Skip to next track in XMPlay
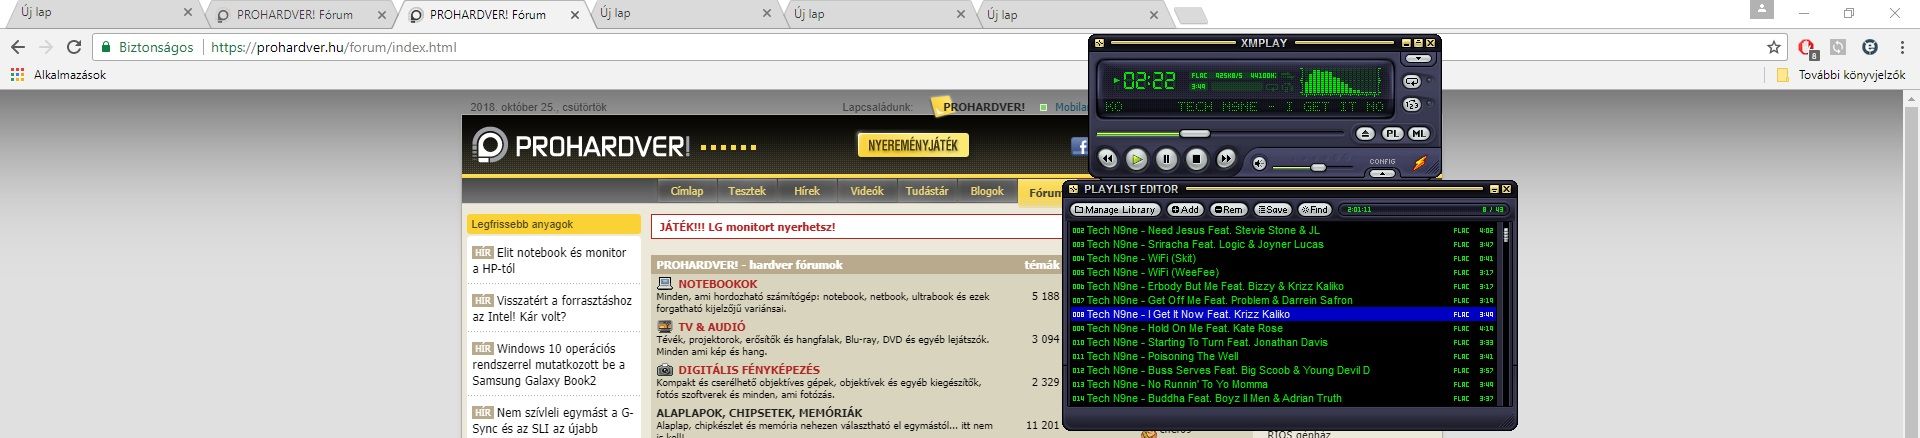The height and width of the screenshot is (438, 1920). 1226,159
